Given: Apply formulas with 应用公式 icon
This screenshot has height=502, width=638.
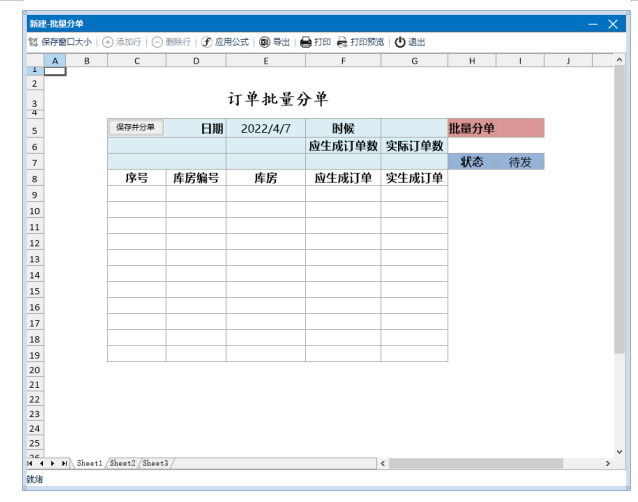Looking at the screenshot, I should coord(207,42).
